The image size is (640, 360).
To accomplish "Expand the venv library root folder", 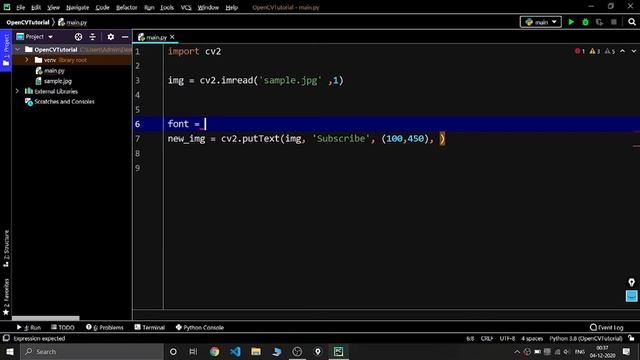I will pos(27,60).
